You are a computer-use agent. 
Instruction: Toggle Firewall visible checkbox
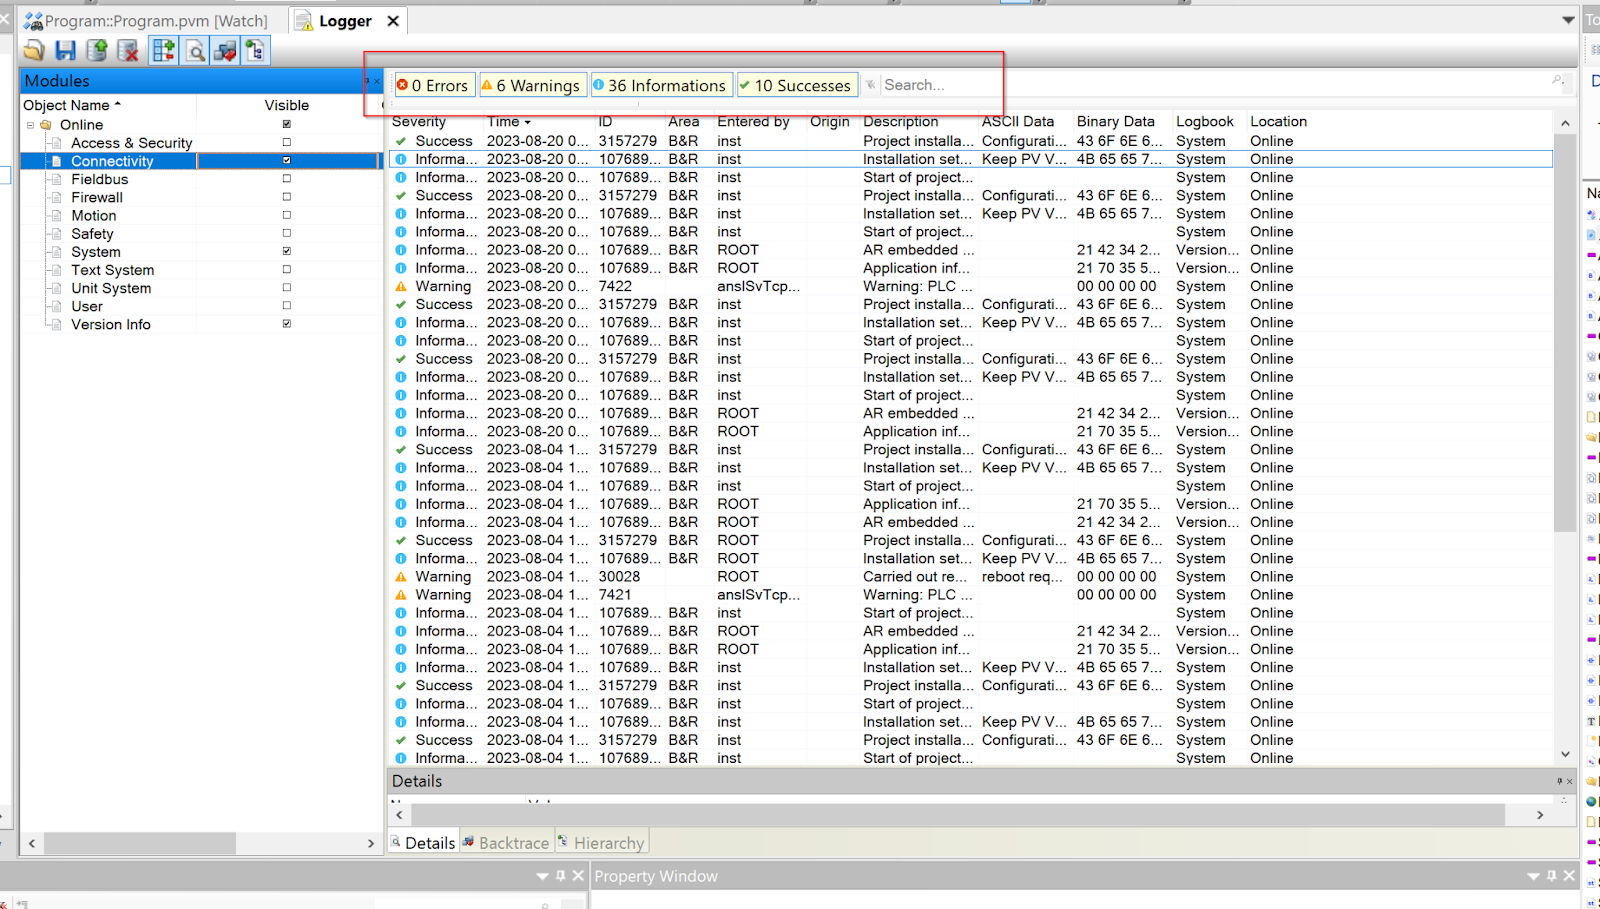(x=287, y=197)
